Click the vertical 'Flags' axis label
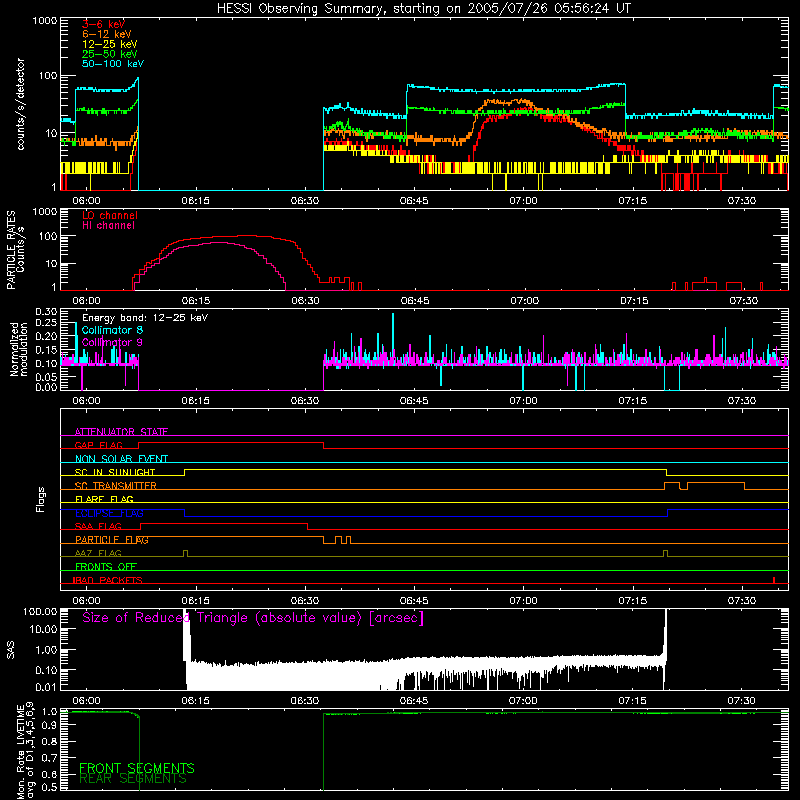The height and width of the screenshot is (800, 800). pos(41,499)
